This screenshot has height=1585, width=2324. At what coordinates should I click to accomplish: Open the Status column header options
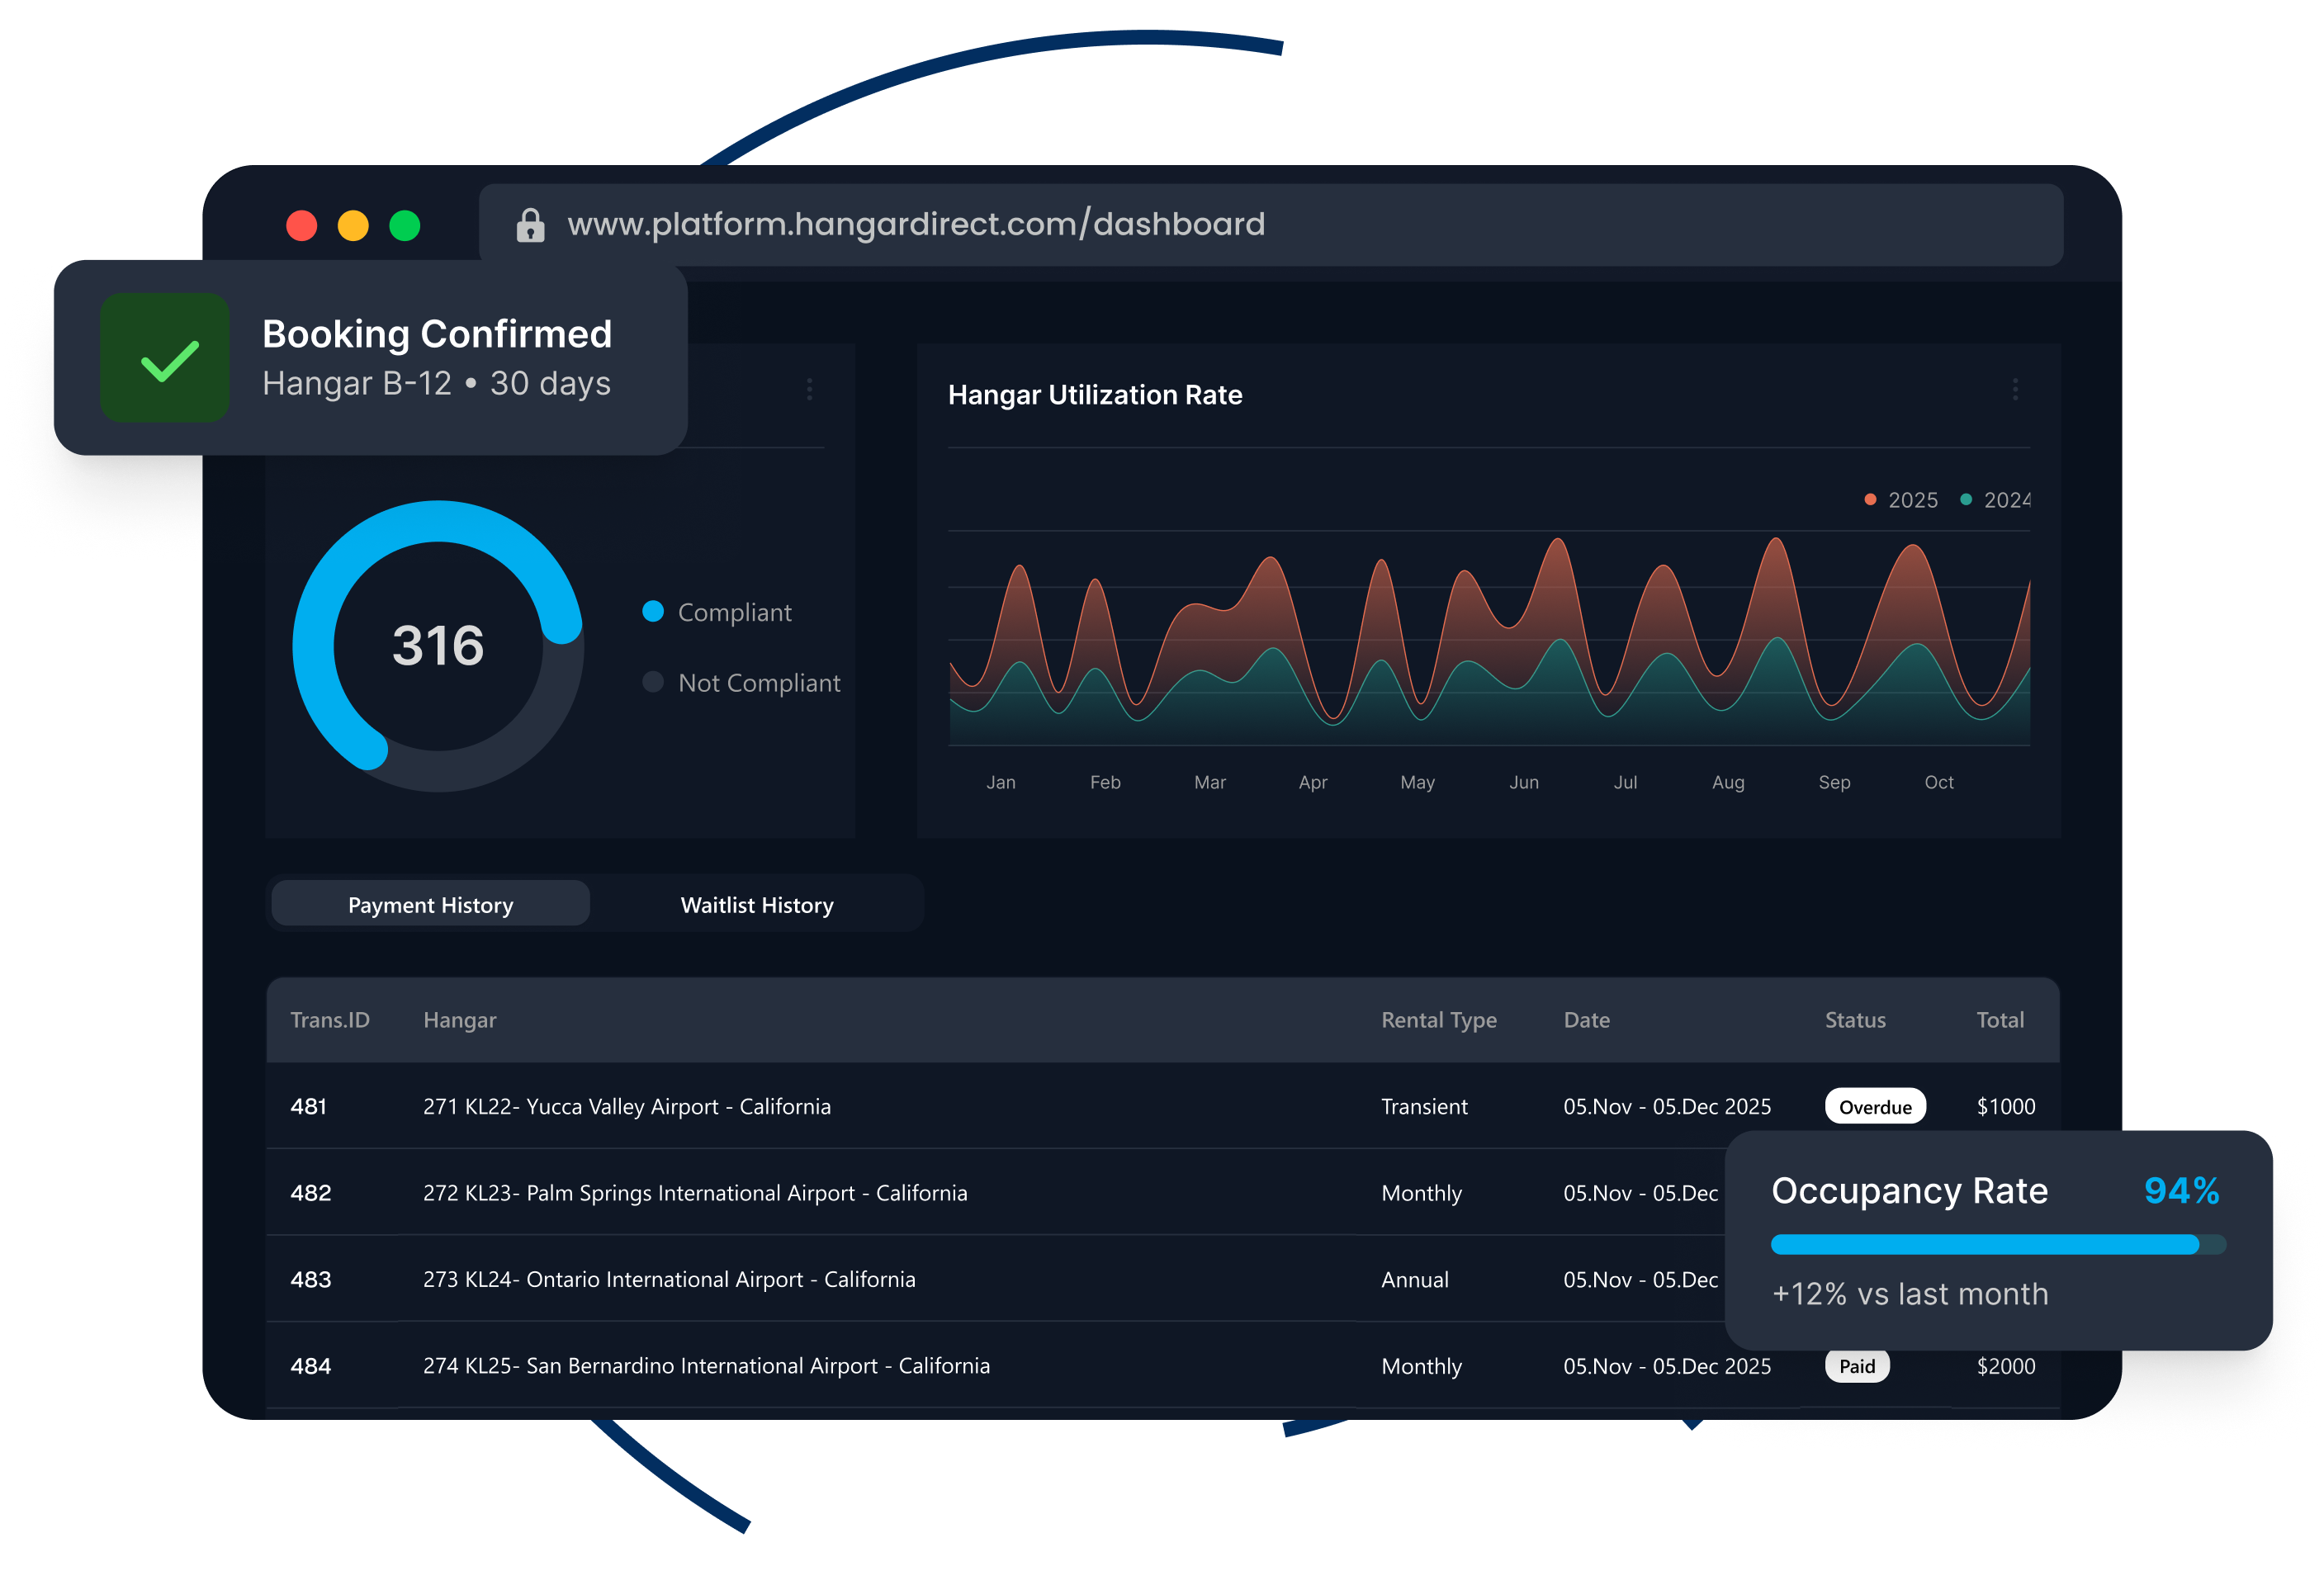pos(1854,1020)
